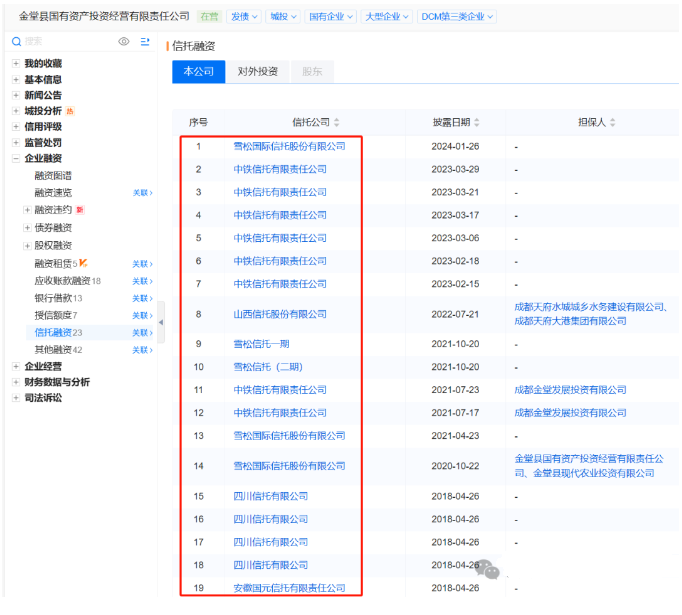Click the new badge next to 融资违约
This screenshot has height=615, width=682.
point(80,210)
